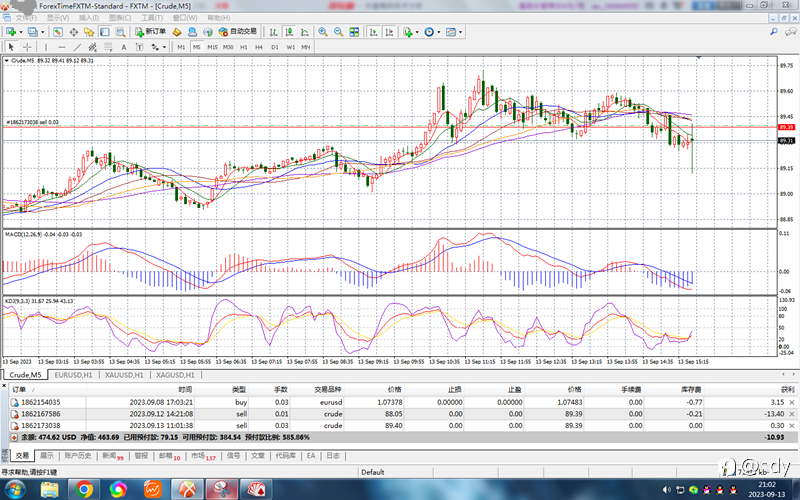Open the 文件(F) menu
This screenshot has width=800, height=500.
(26, 18)
